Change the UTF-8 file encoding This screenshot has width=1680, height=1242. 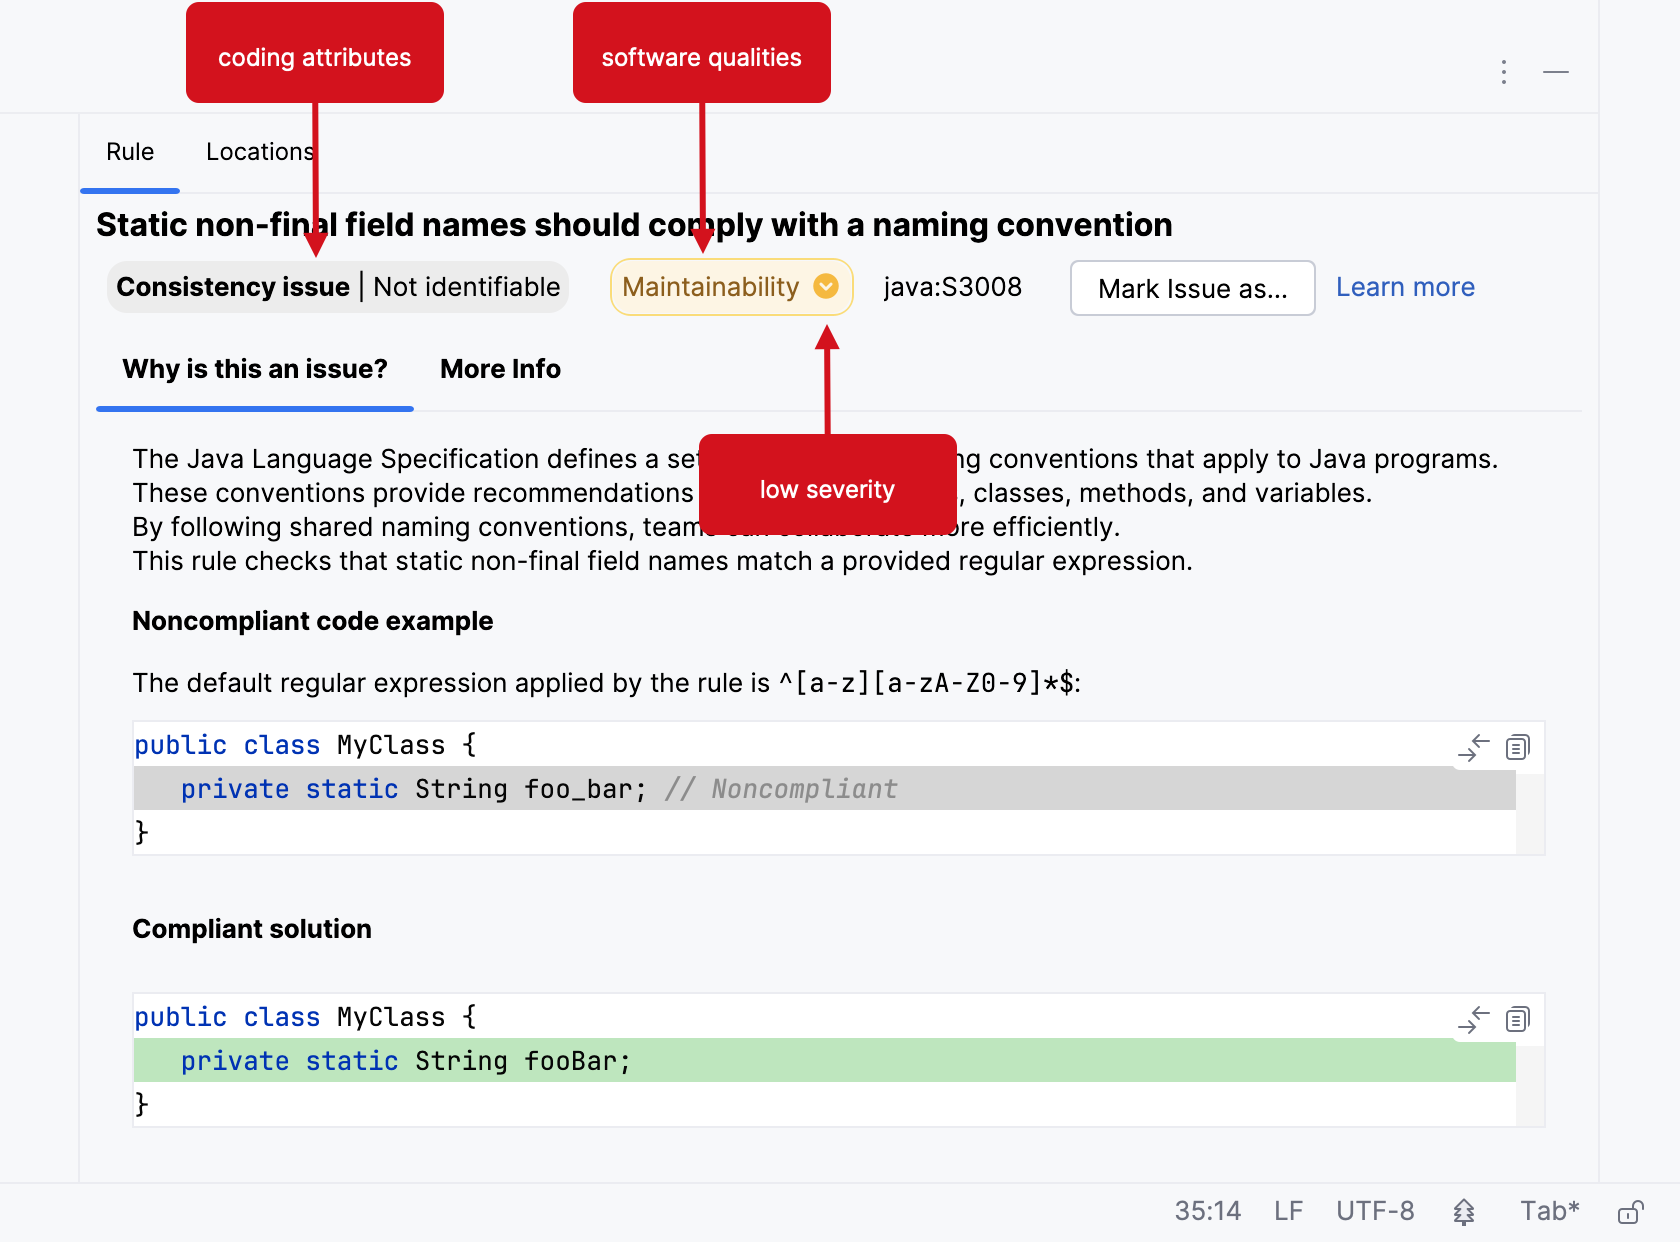tap(1375, 1212)
